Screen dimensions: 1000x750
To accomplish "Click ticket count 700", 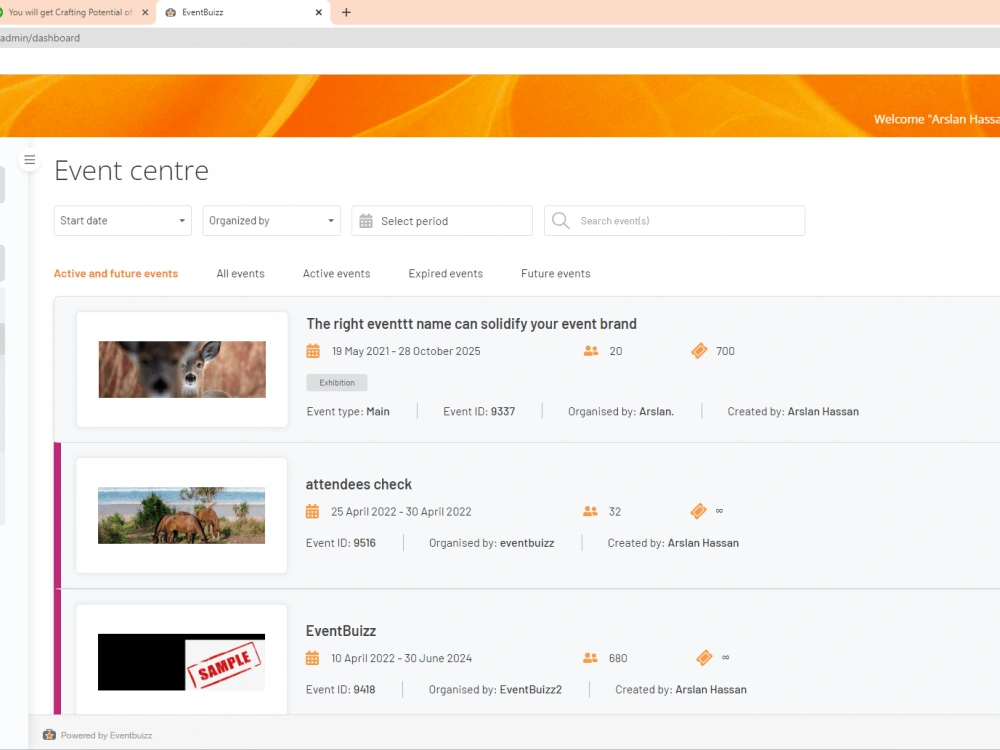I will (x=725, y=351).
